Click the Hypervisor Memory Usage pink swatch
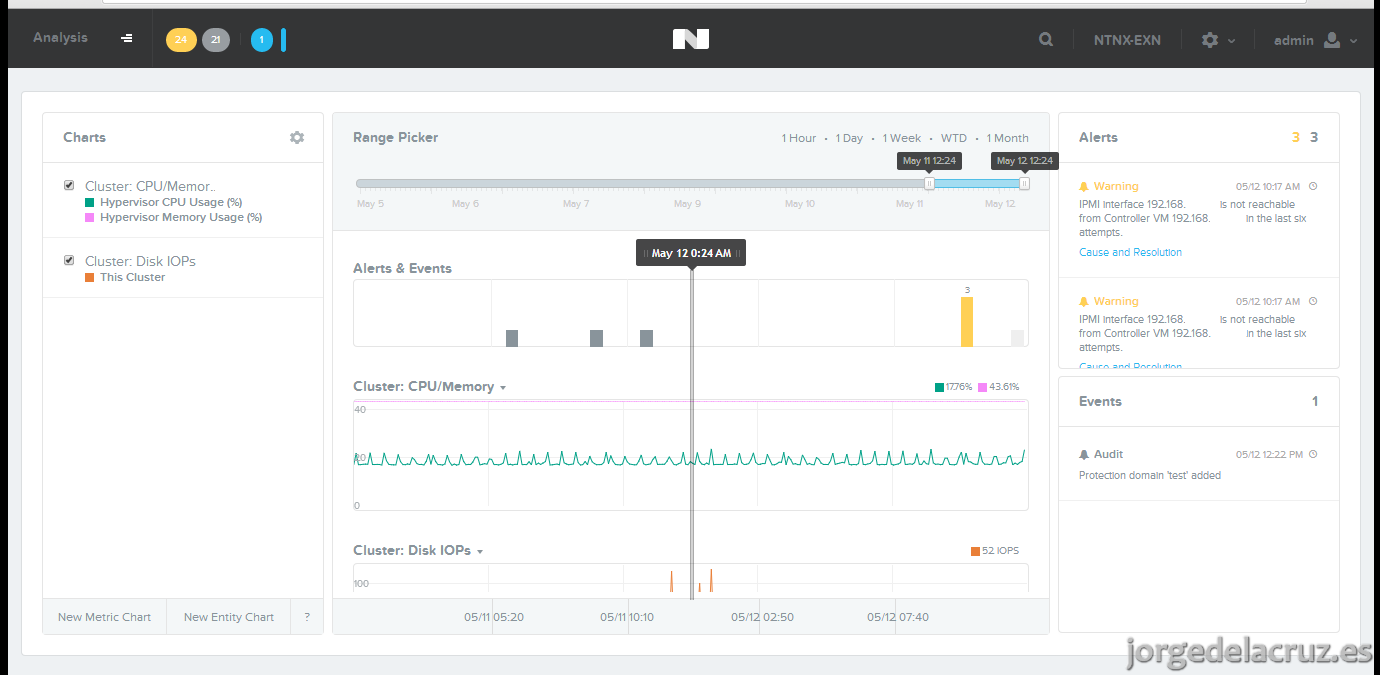 tap(90, 217)
